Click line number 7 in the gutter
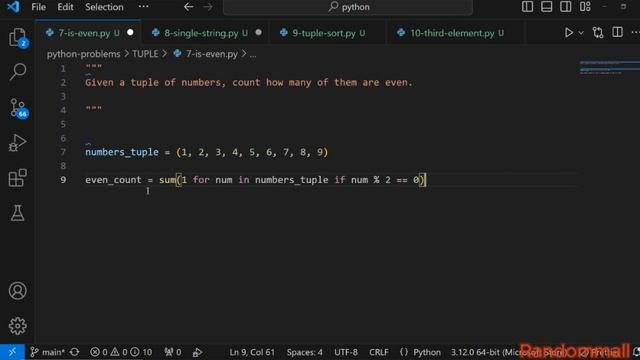 coord(63,152)
